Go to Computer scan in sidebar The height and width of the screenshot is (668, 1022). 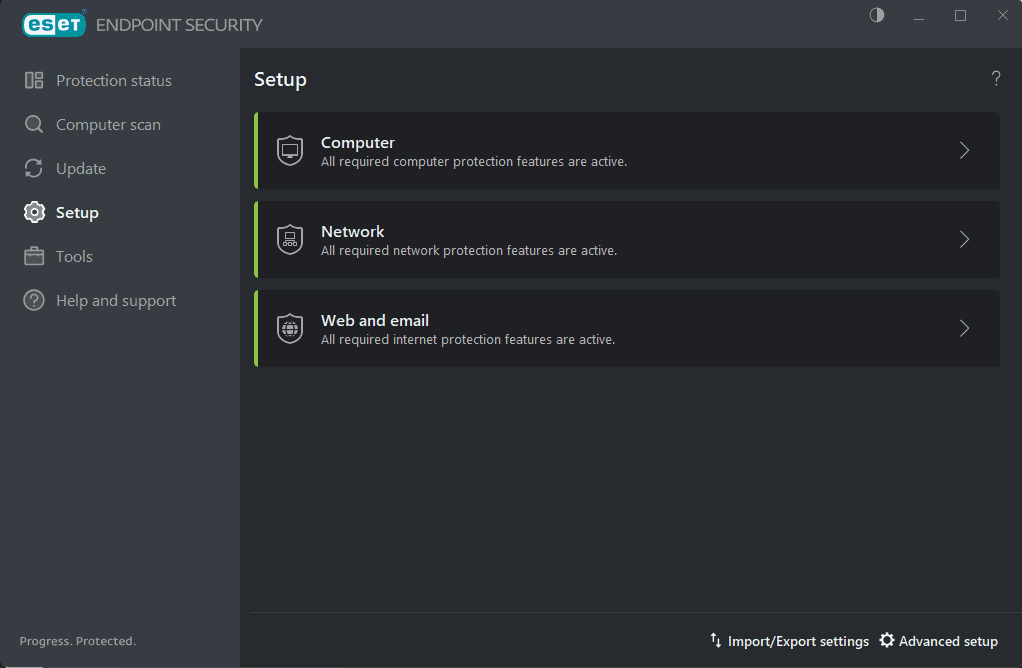pos(108,124)
